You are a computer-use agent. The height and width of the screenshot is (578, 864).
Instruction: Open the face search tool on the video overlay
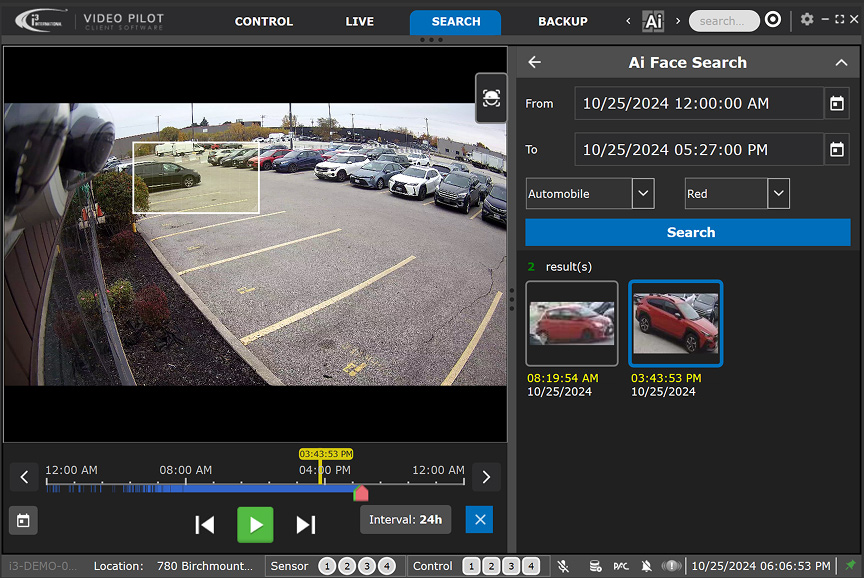click(x=490, y=98)
